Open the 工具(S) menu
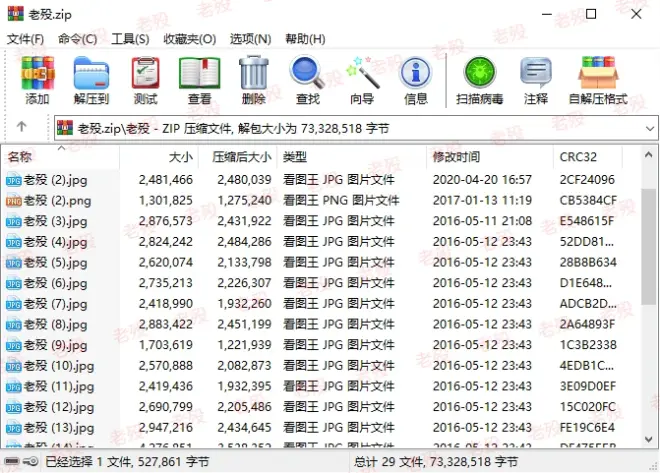The height and width of the screenshot is (473, 660). [130, 39]
